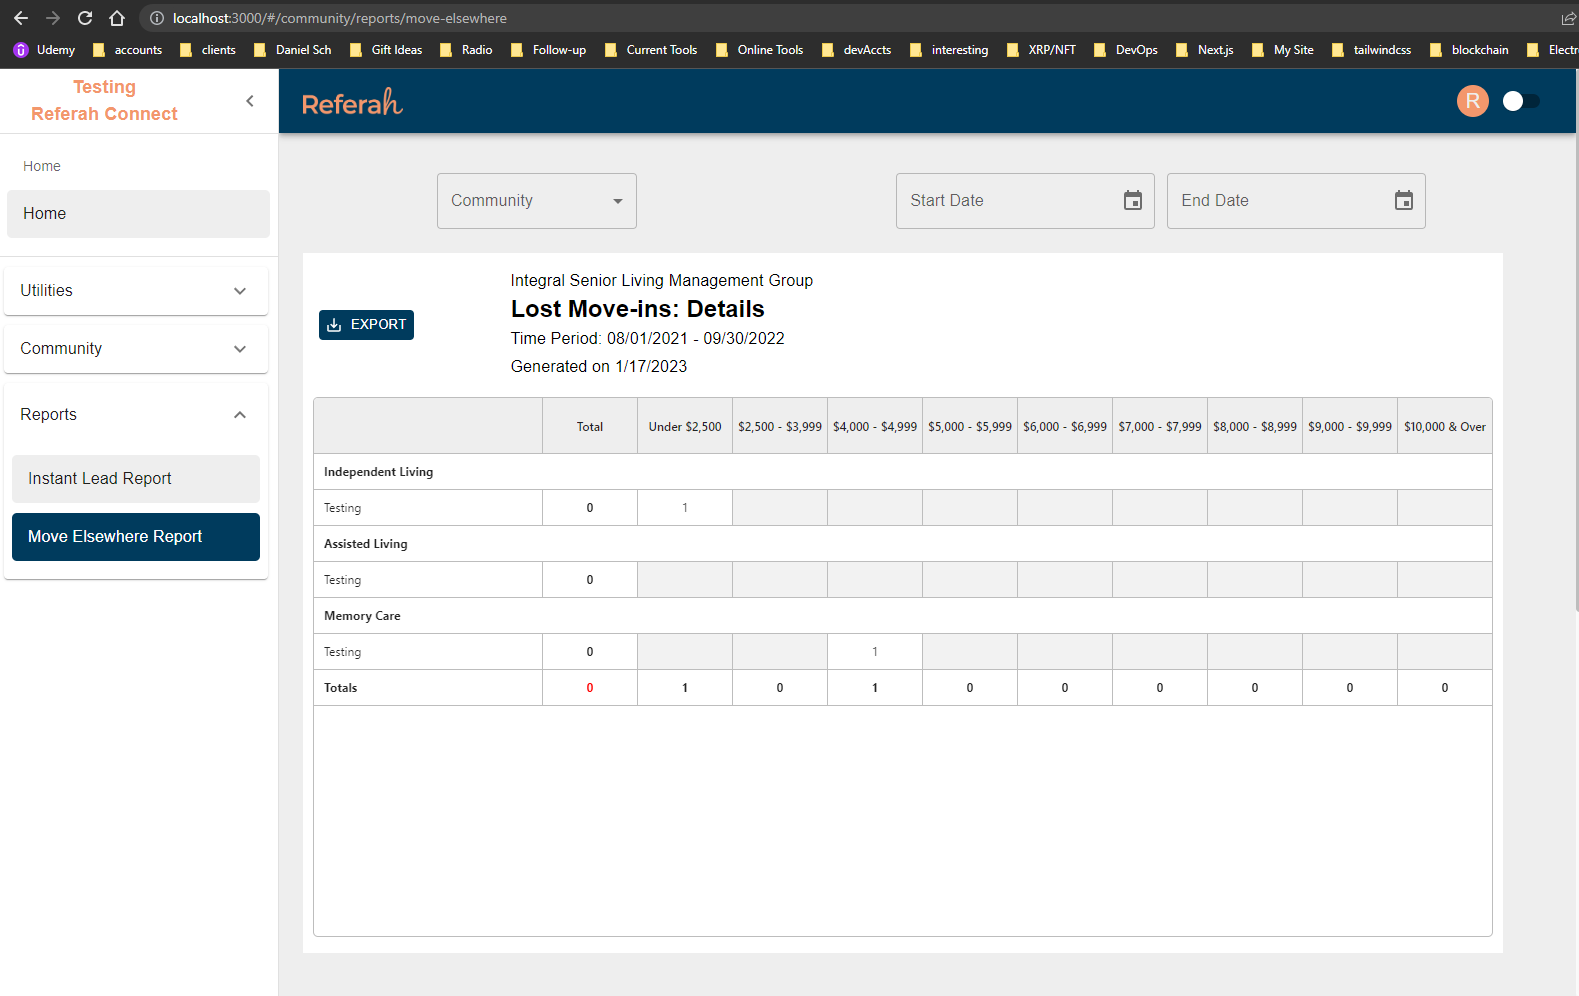Open the Instant Lead Report
This screenshot has height=996, width=1579.
click(136, 479)
